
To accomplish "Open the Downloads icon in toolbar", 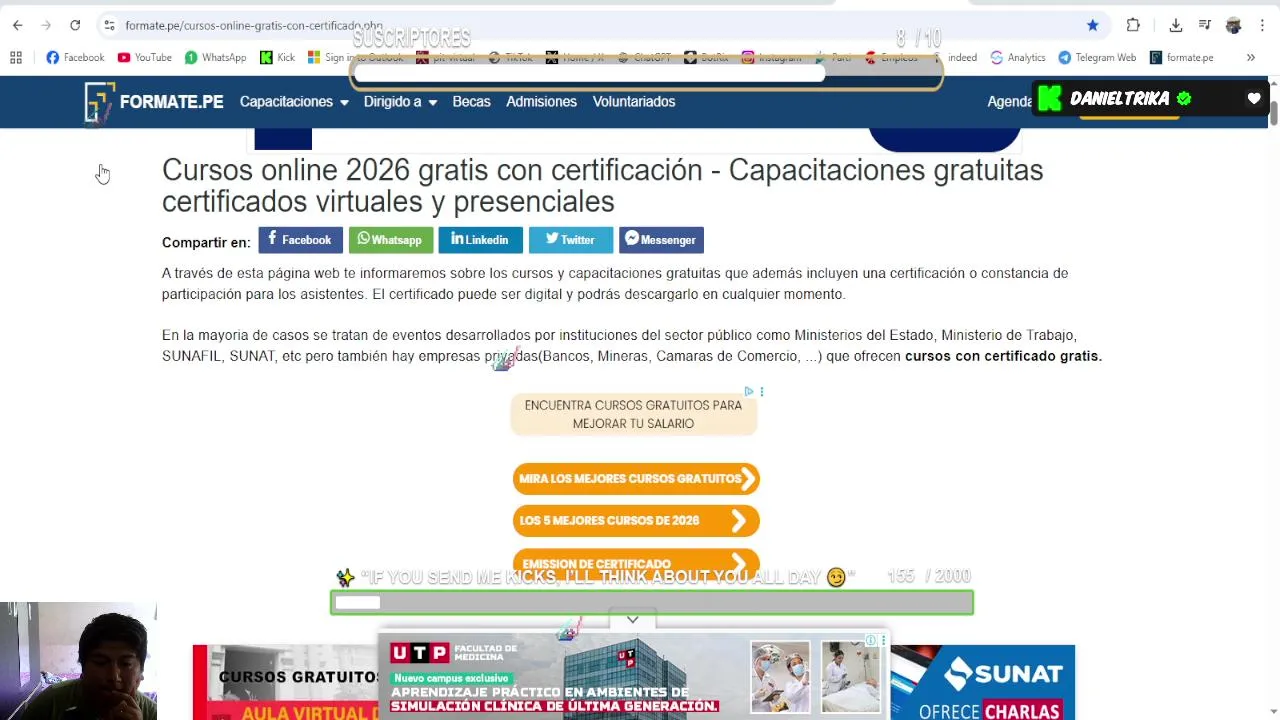I will (x=1176, y=25).
